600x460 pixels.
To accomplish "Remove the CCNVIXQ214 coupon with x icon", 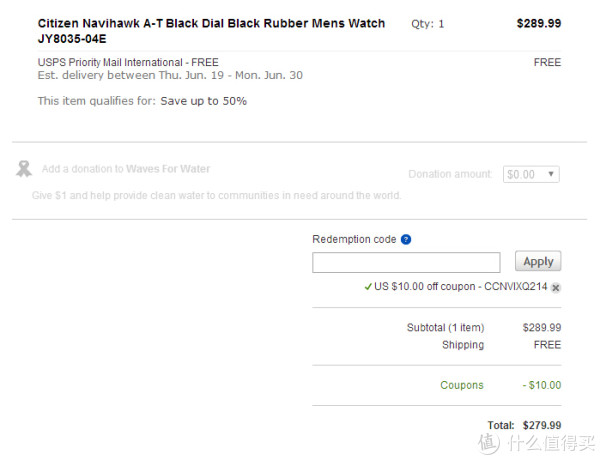I will coord(556,288).
